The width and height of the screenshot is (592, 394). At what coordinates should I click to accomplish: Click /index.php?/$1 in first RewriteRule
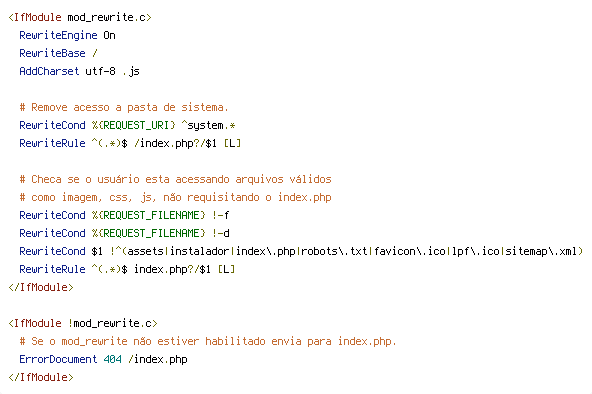coord(175,143)
